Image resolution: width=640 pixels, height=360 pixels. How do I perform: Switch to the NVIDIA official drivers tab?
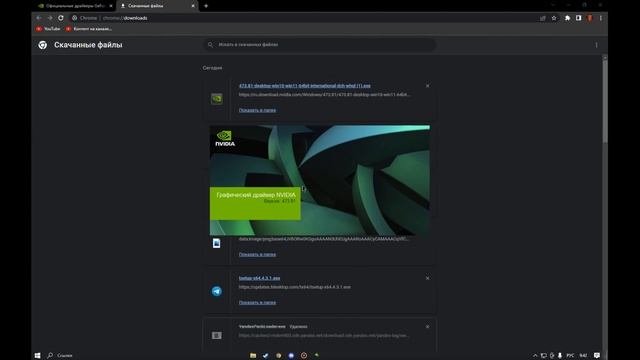tap(75, 6)
